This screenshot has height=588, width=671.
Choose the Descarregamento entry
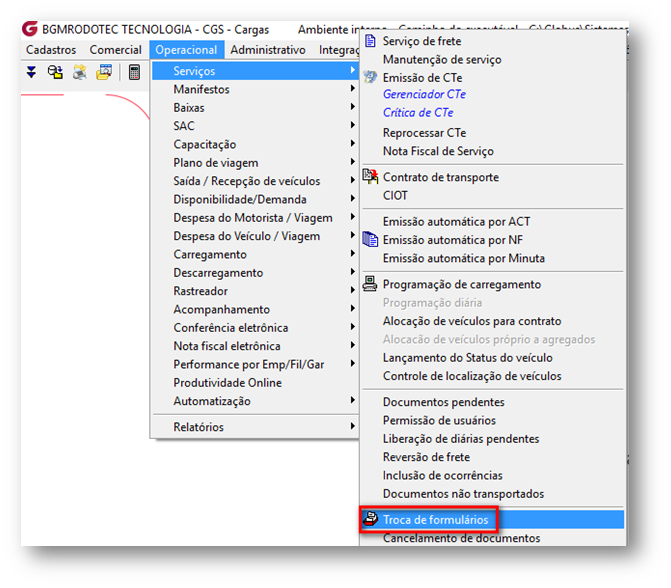point(218,273)
